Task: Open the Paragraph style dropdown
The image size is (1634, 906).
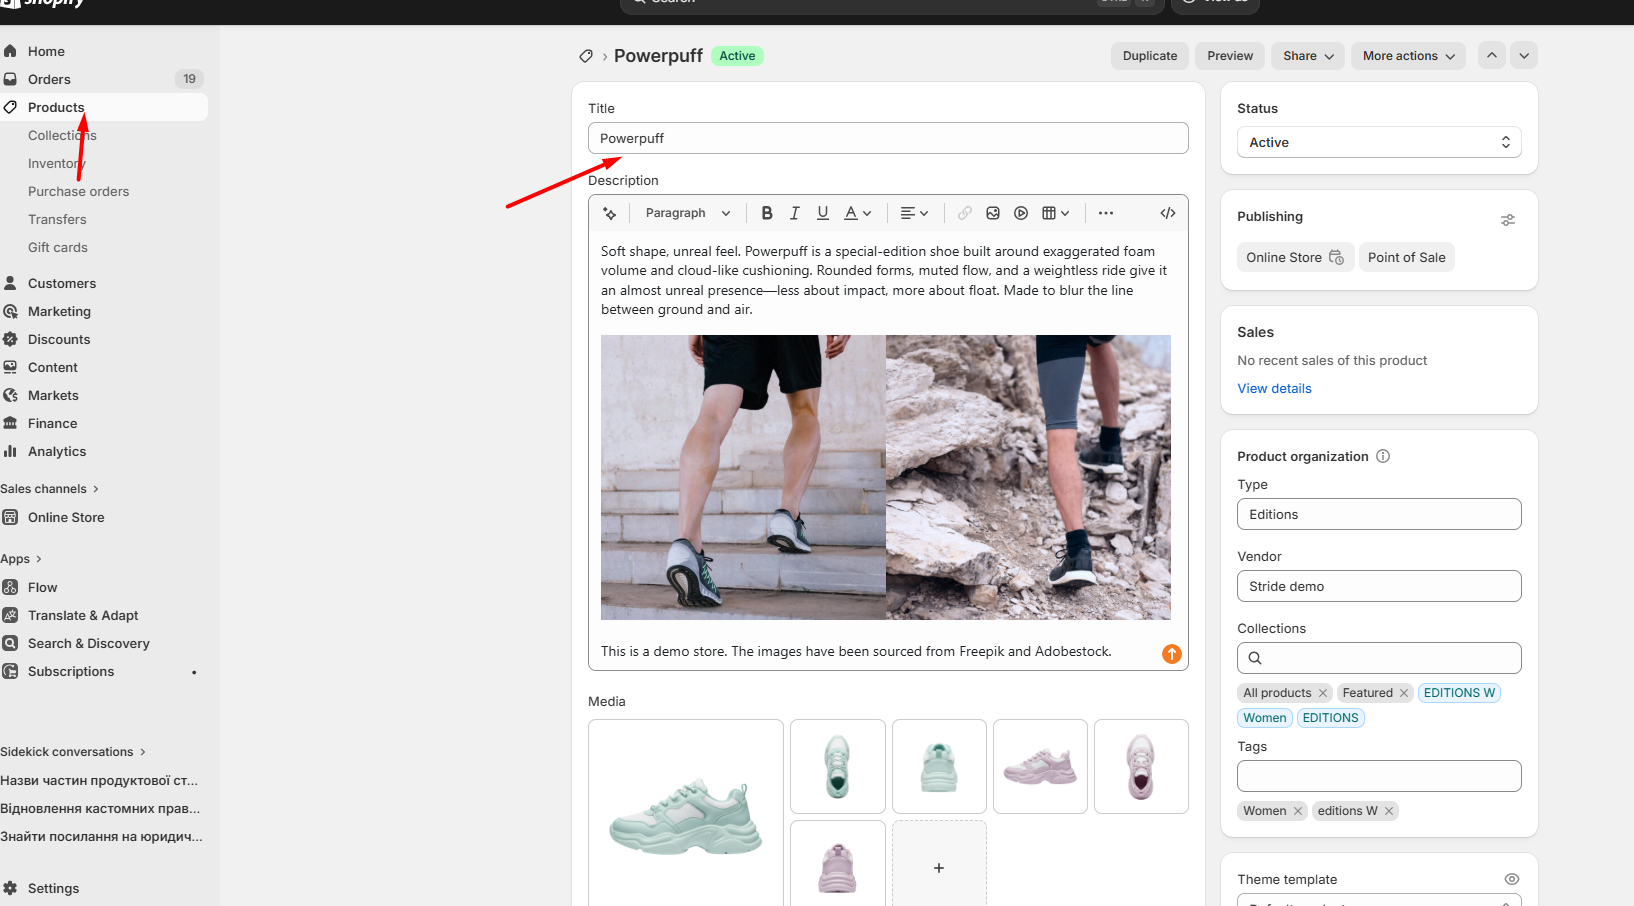Action: [688, 213]
